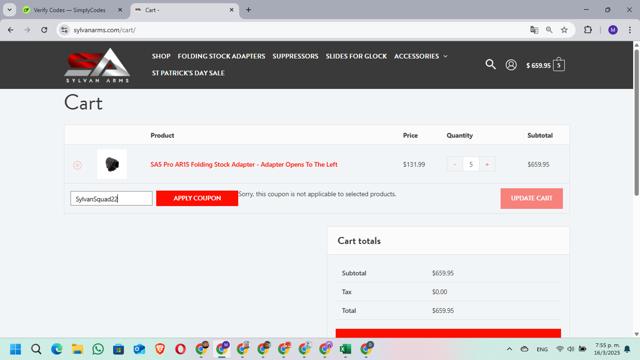Go back in browser history
Image resolution: width=640 pixels, height=360 pixels.
[x=11, y=30]
